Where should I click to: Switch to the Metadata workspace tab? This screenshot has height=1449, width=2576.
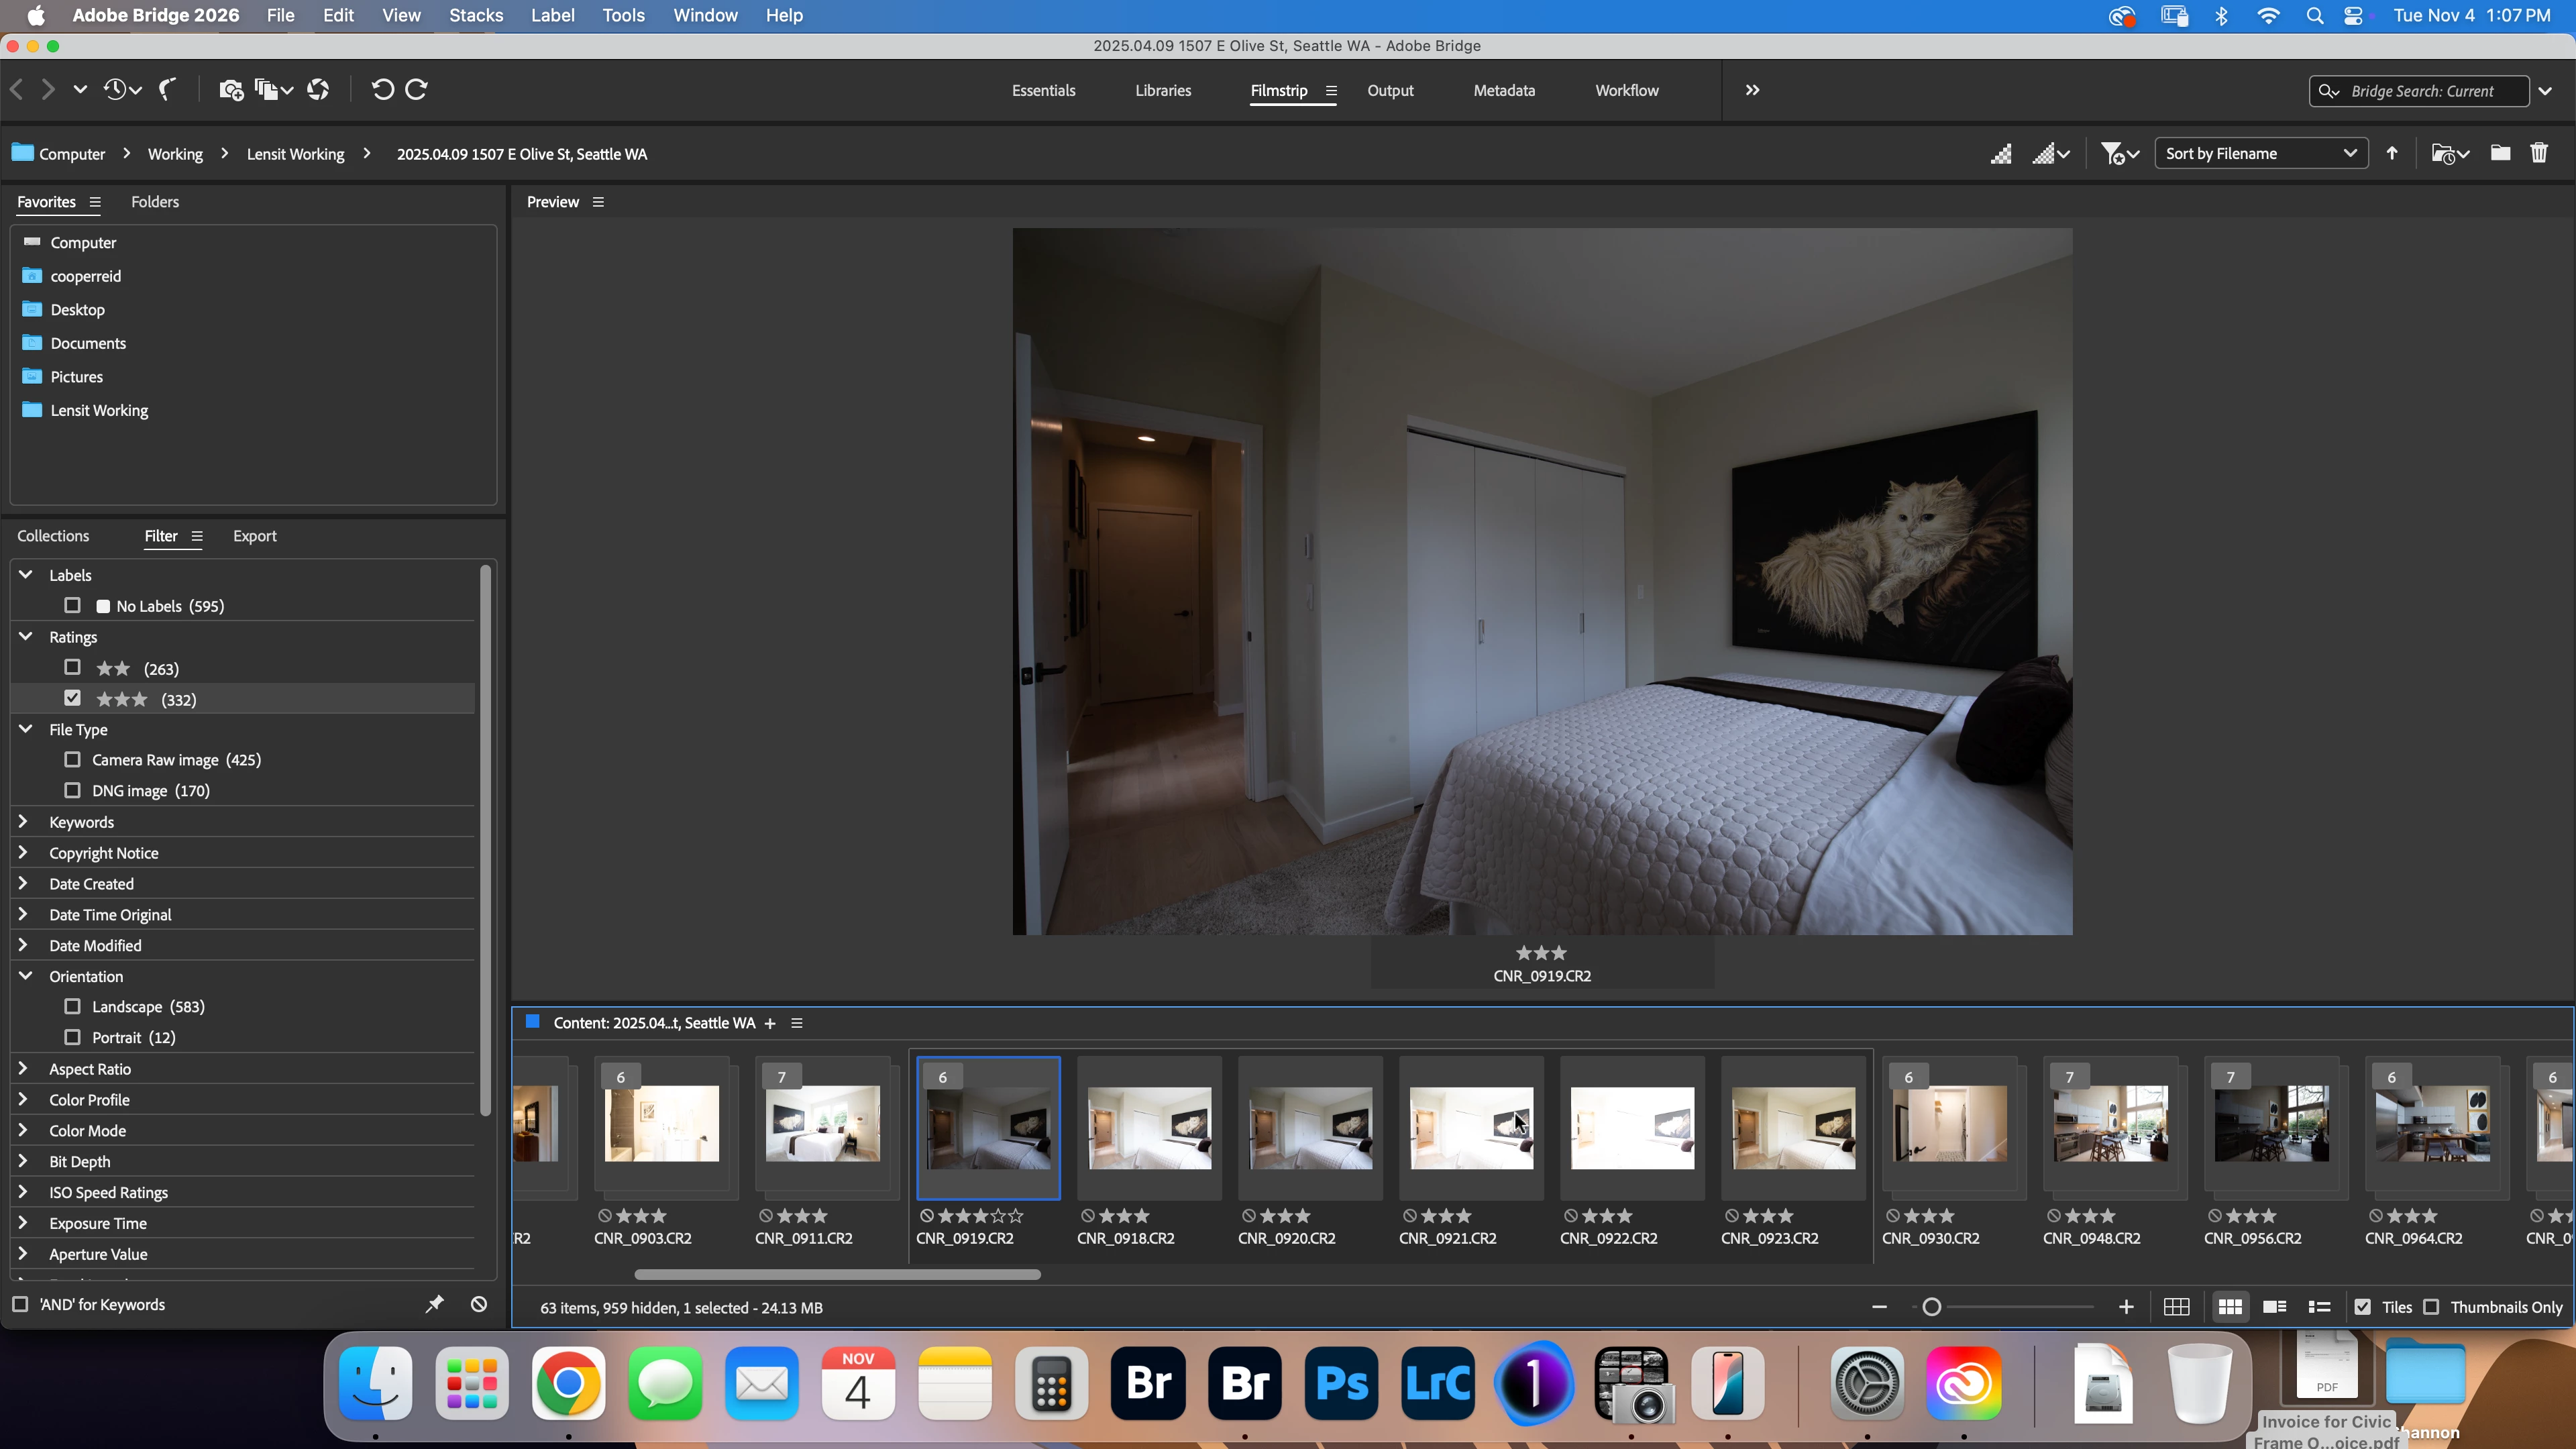[x=1503, y=90]
